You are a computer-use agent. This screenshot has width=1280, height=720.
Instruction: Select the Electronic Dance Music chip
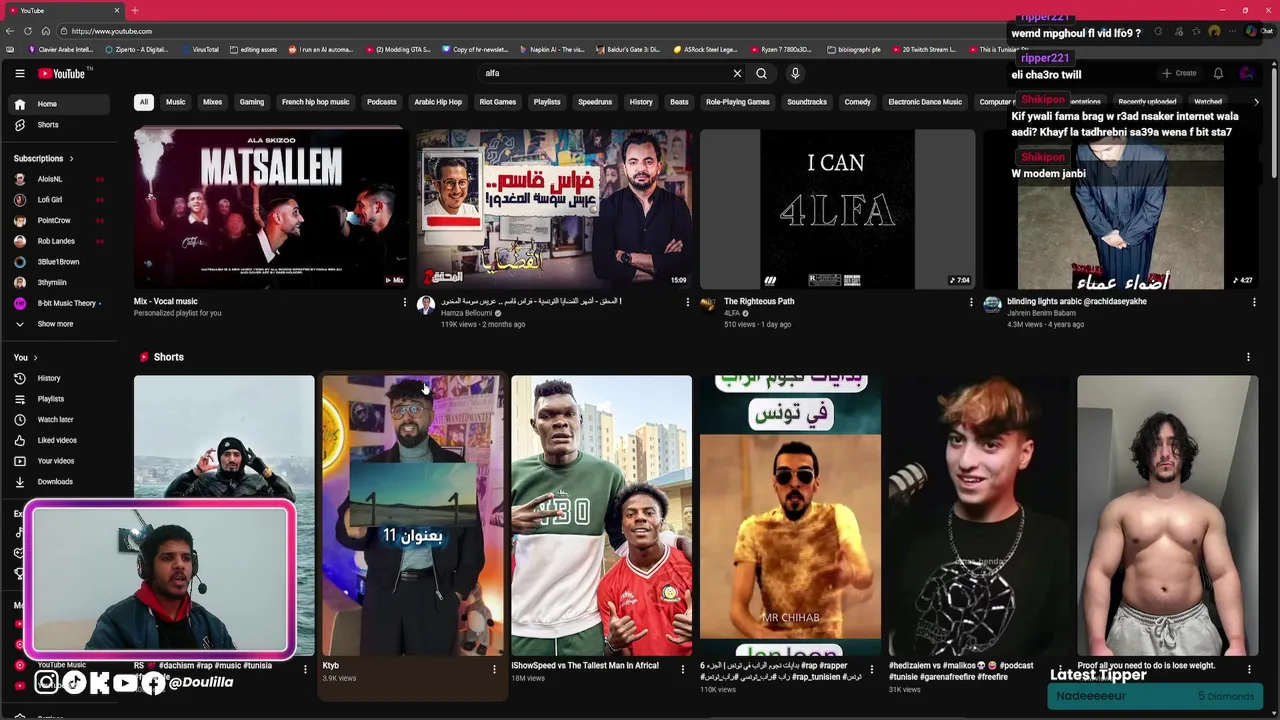[925, 102]
